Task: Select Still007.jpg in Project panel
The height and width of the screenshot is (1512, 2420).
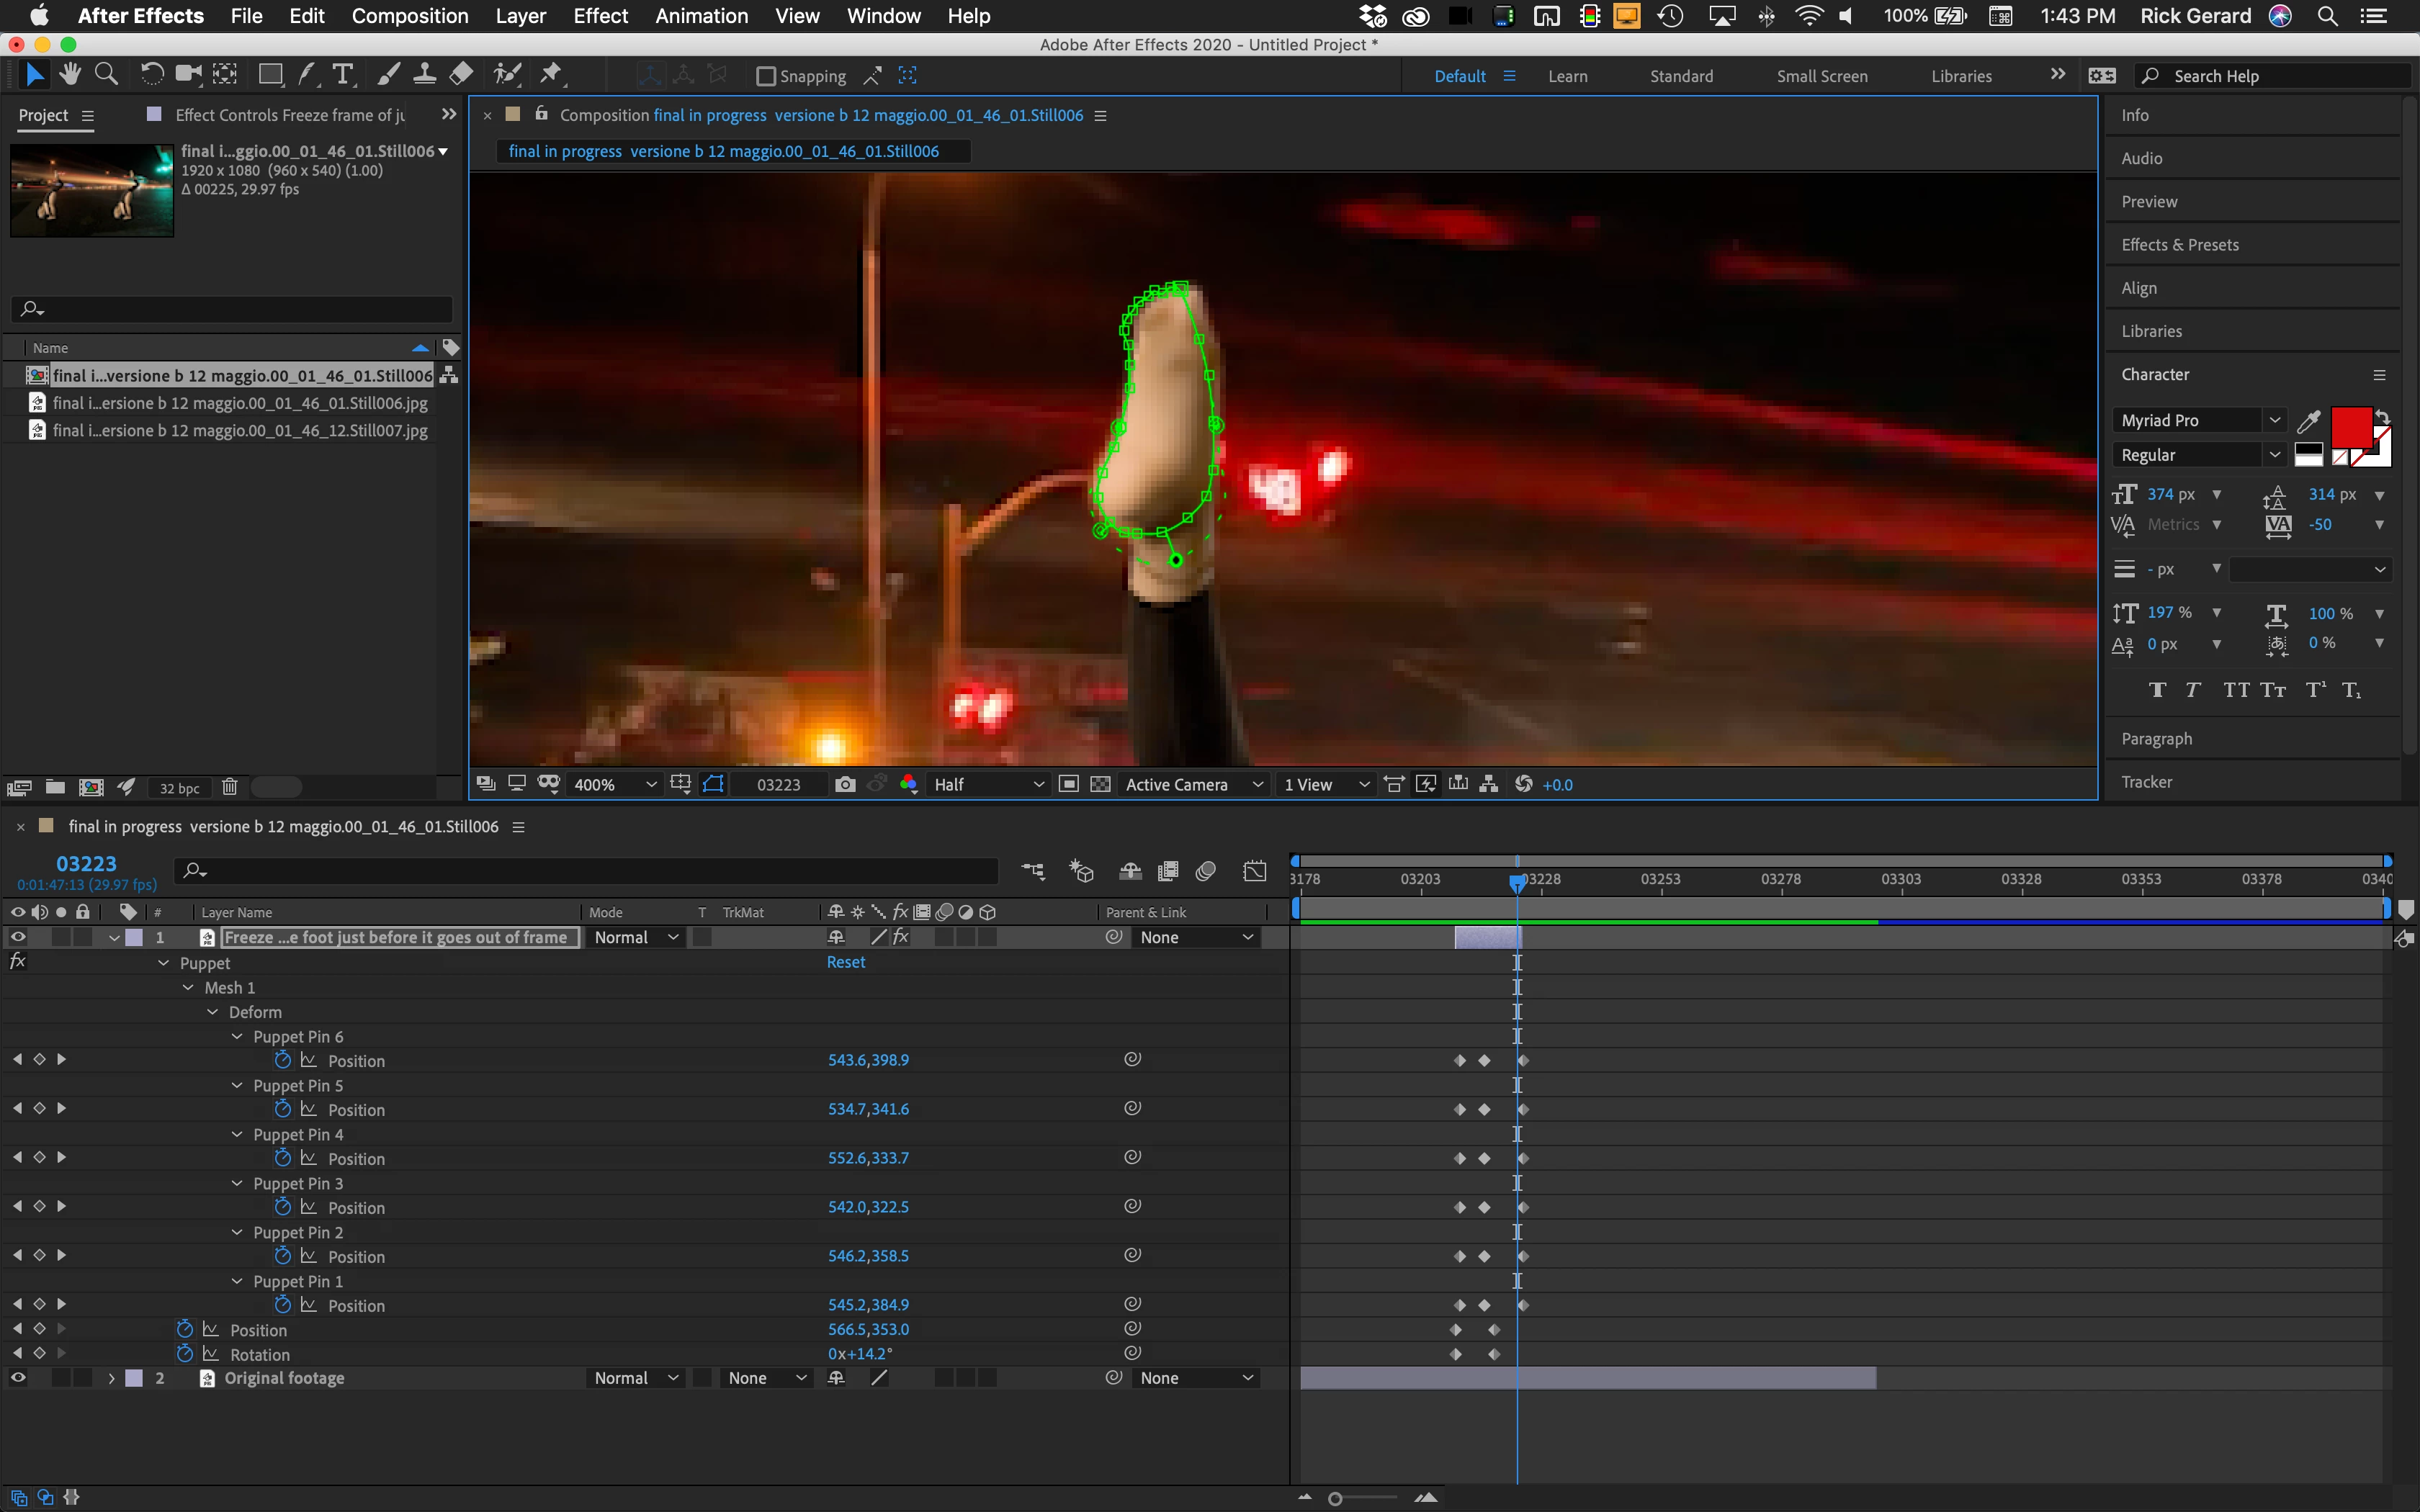Action: (x=240, y=431)
